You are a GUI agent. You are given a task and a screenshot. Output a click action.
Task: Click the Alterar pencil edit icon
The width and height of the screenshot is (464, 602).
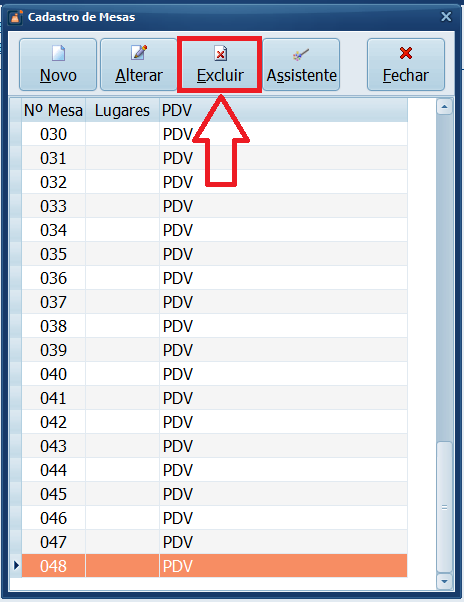click(x=139, y=53)
